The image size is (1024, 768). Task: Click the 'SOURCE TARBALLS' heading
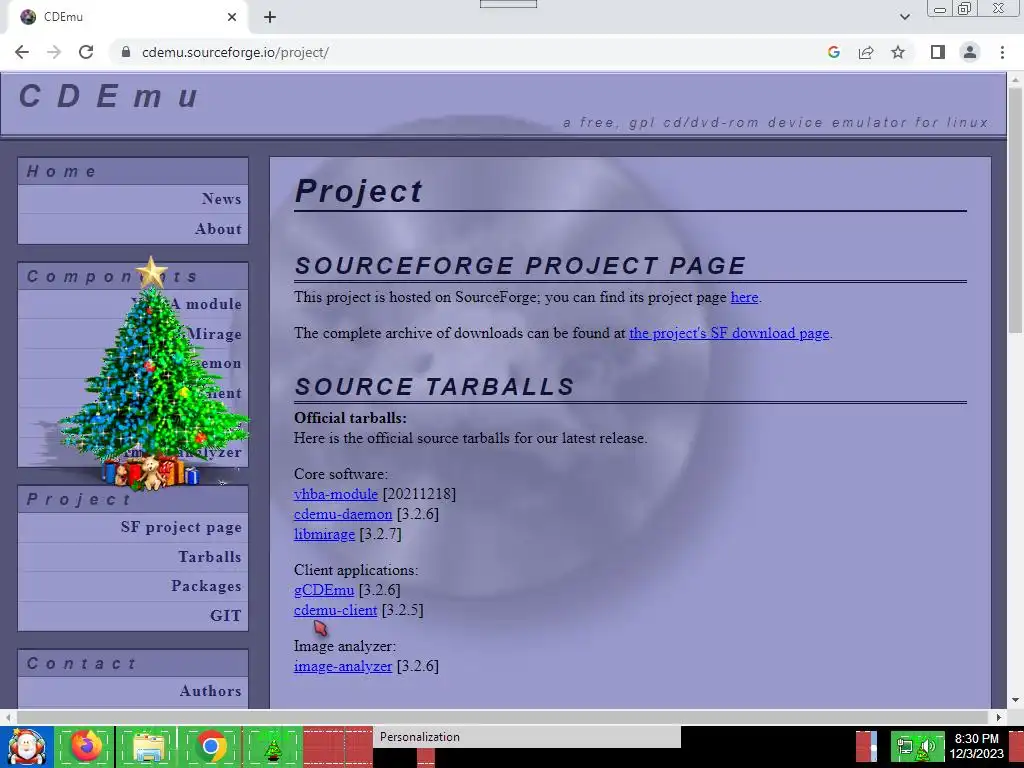434,387
